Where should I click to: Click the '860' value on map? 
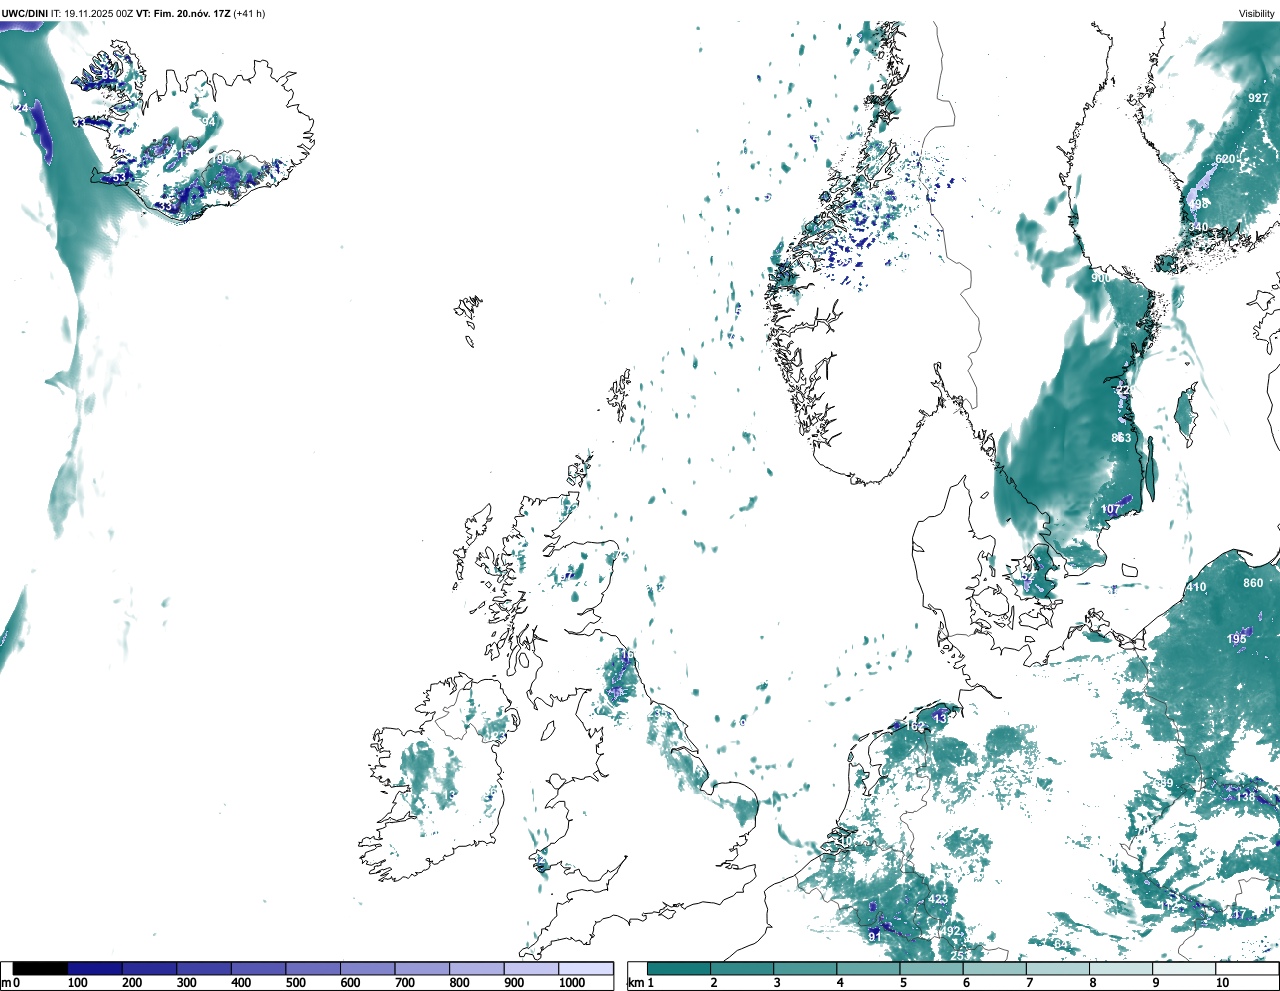click(x=1253, y=583)
